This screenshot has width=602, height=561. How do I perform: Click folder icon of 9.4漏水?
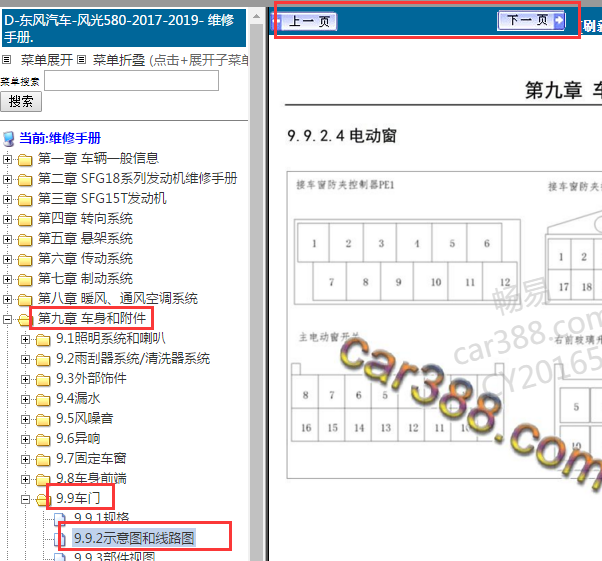coord(43,399)
